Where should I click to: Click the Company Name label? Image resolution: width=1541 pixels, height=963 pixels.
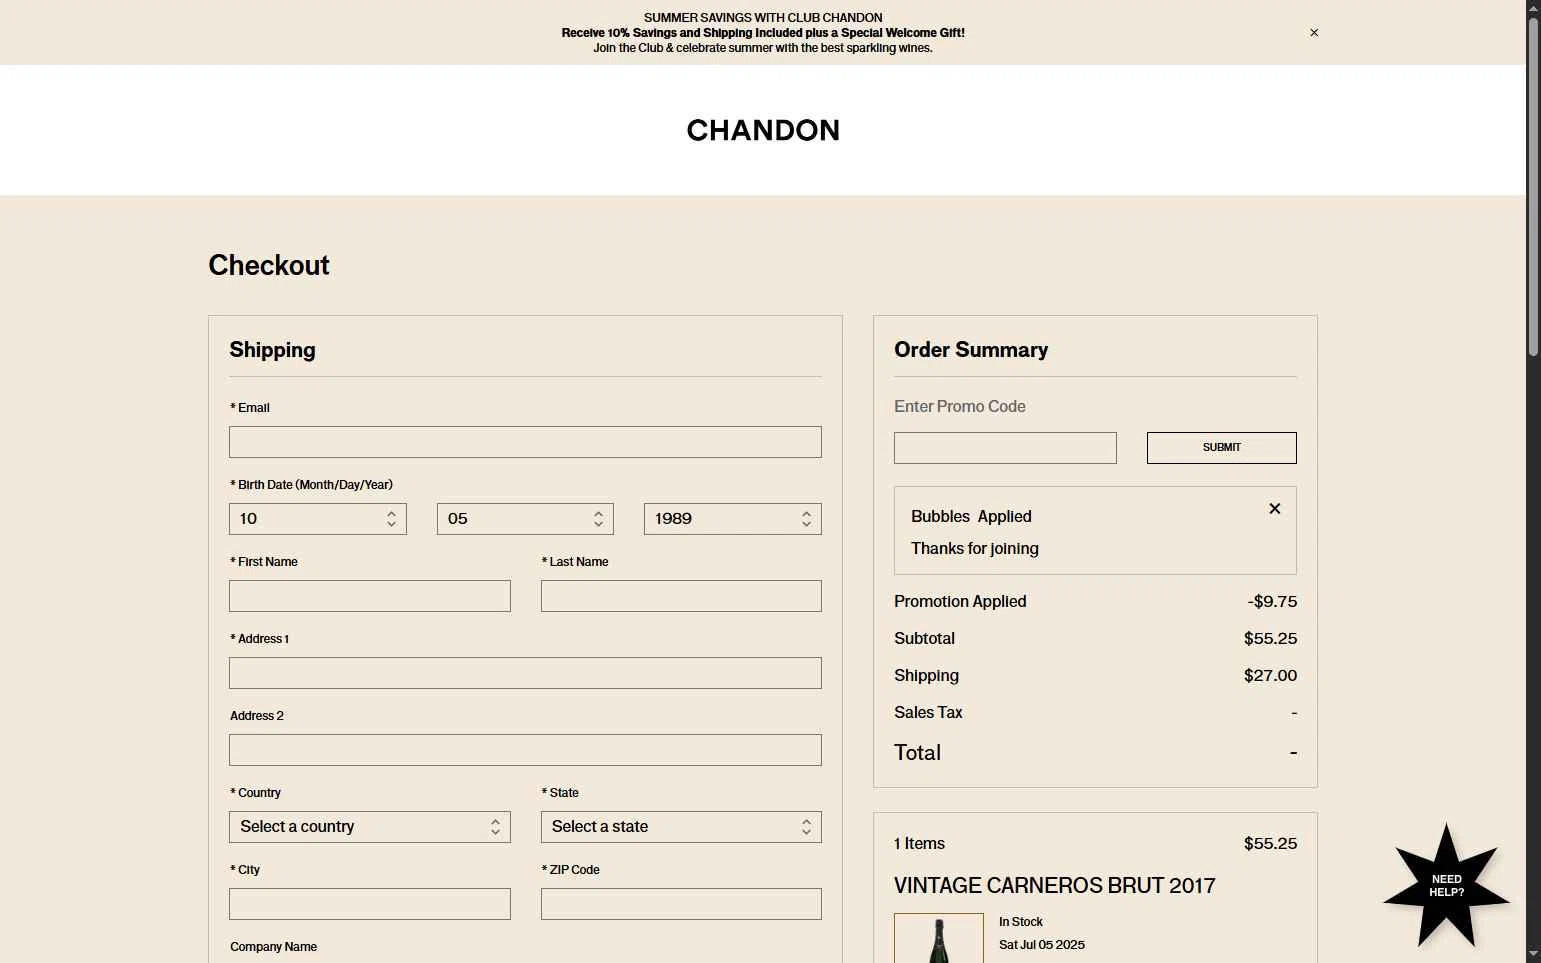tap(273, 947)
